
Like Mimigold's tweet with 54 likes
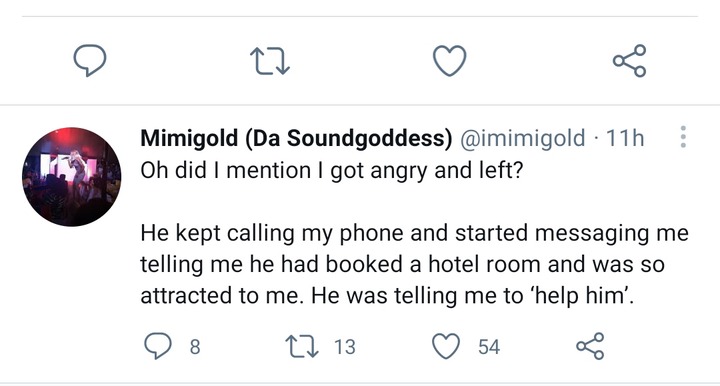coord(446,346)
